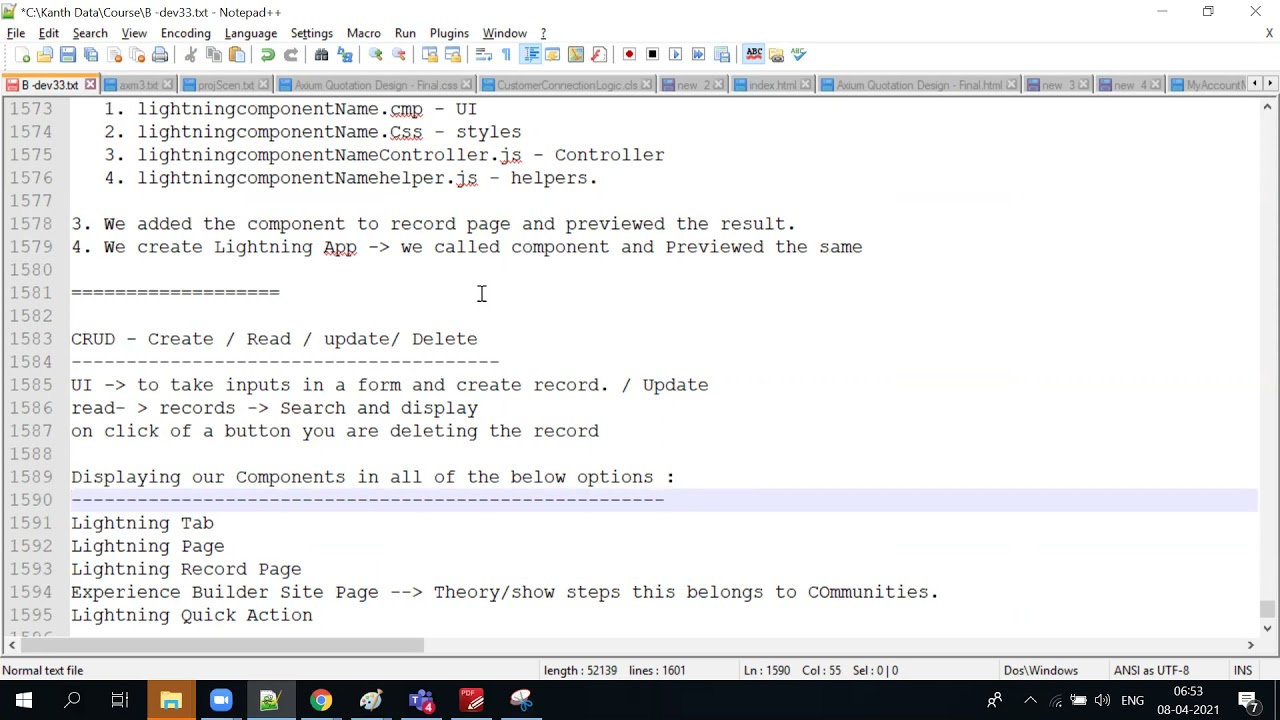Screen dimensions: 1280x720
Task: Run macro multiple times icon
Action: coord(698,54)
